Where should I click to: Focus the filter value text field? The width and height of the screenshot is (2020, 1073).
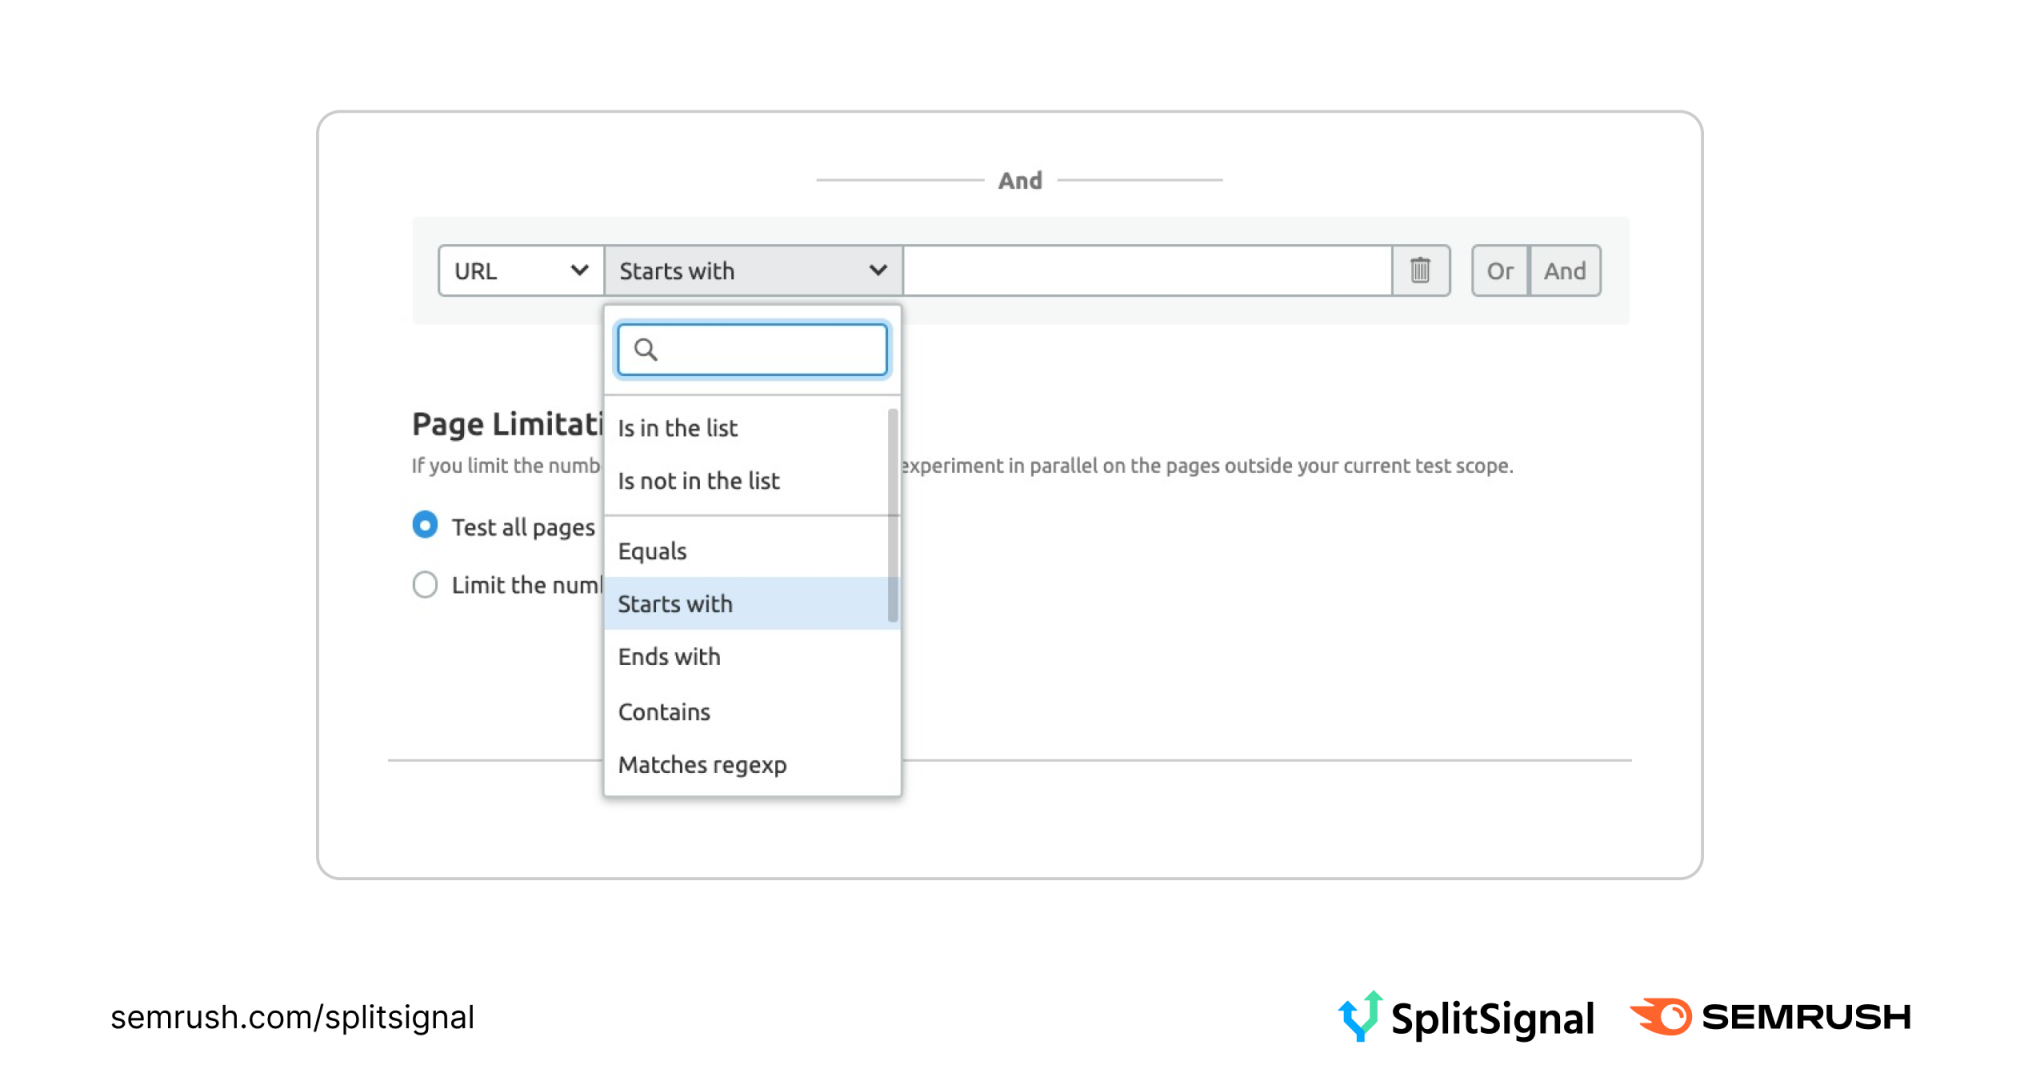point(1147,271)
